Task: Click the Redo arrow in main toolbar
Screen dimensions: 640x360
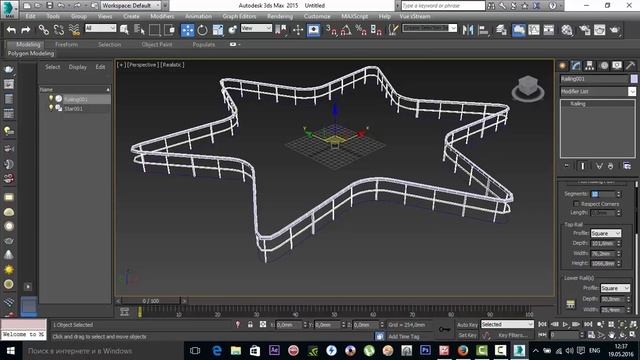Action: [26, 30]
